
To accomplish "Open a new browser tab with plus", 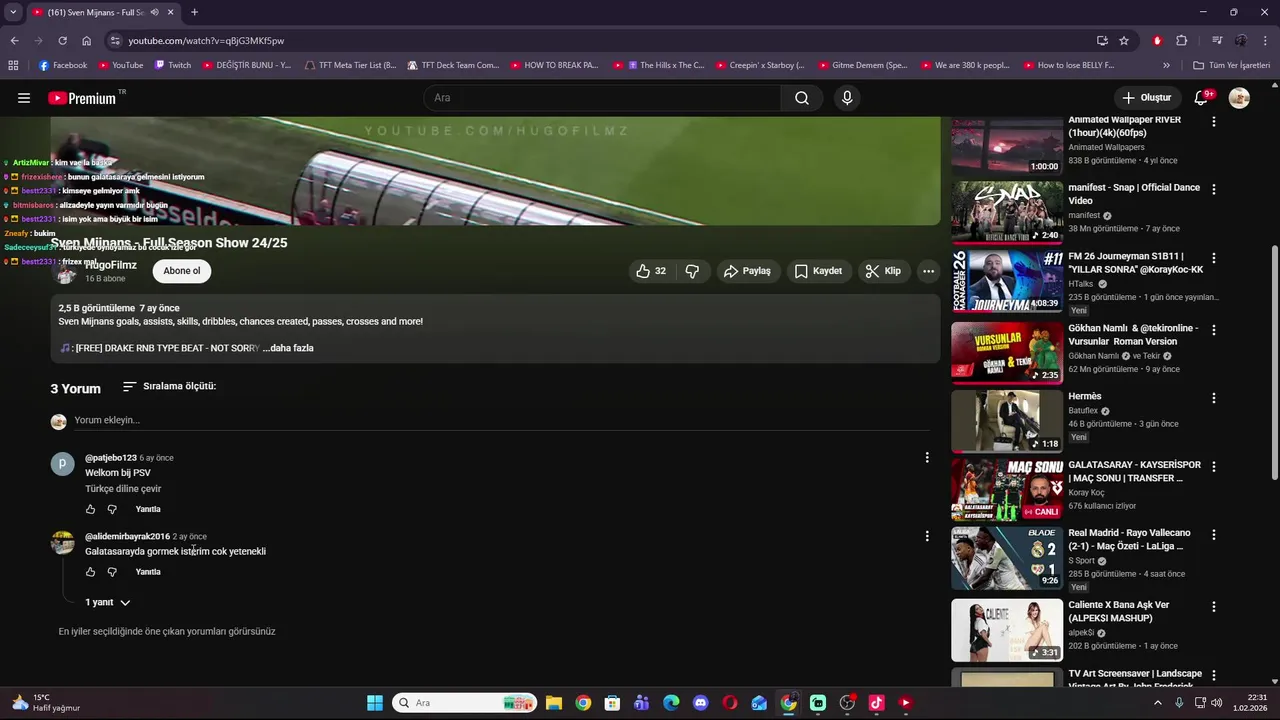I will (194, 12).
